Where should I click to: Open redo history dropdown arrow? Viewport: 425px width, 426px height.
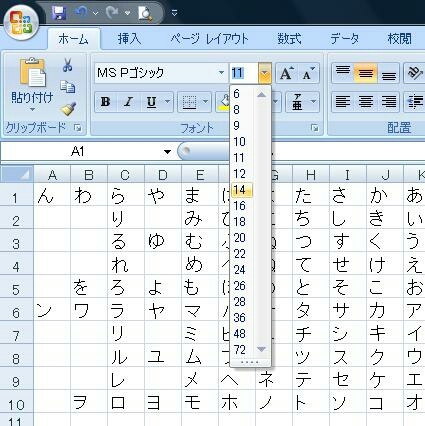pyautogui.click(x=127, y=13)
